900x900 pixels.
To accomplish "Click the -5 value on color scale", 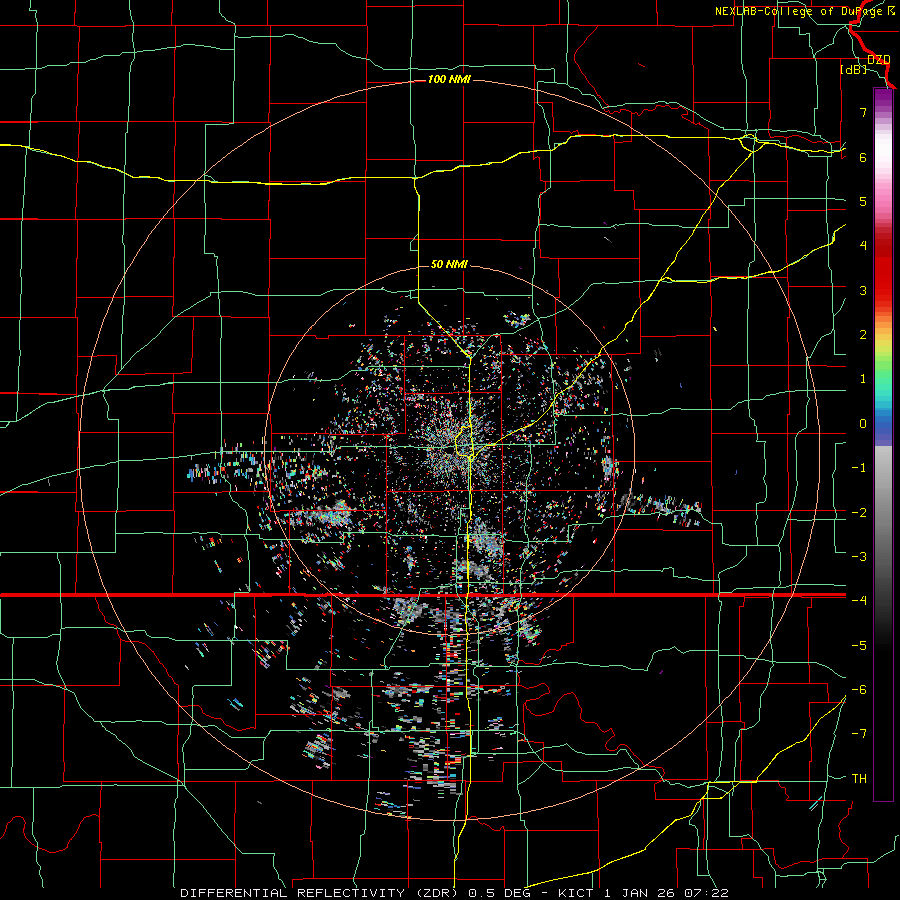I will coord(859,646).
